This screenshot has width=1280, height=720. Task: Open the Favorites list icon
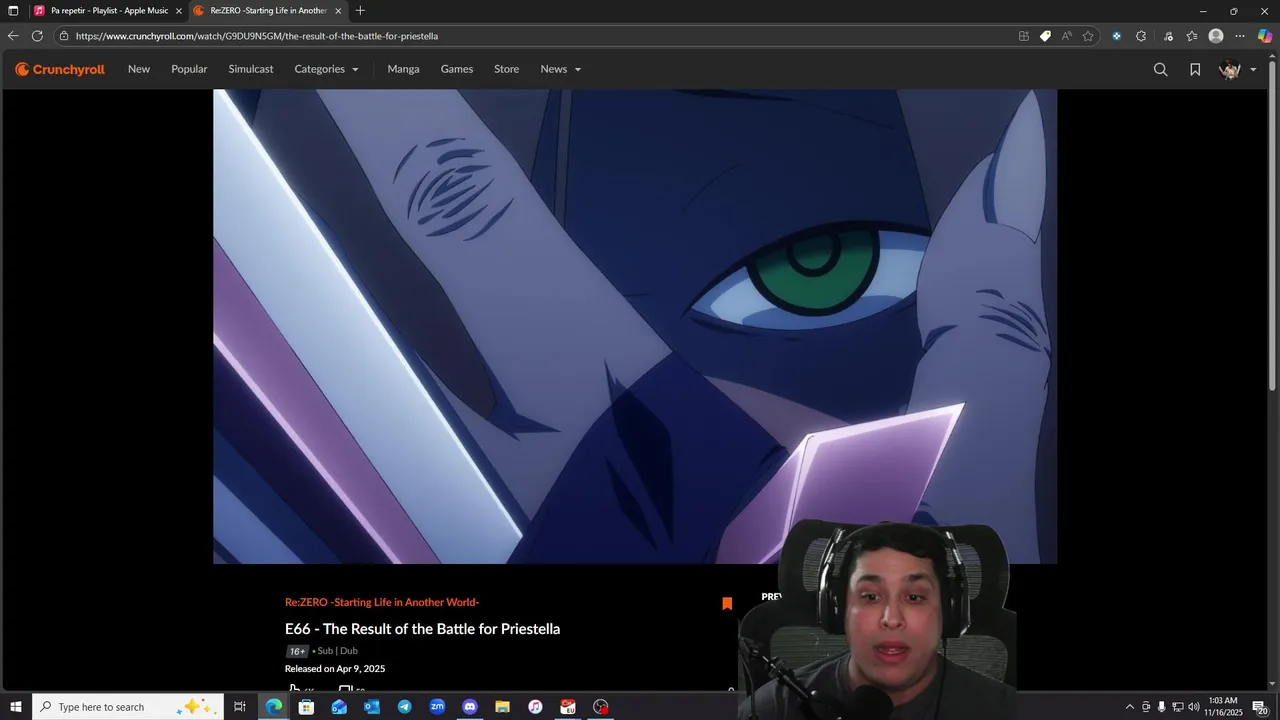point(1192,36)
